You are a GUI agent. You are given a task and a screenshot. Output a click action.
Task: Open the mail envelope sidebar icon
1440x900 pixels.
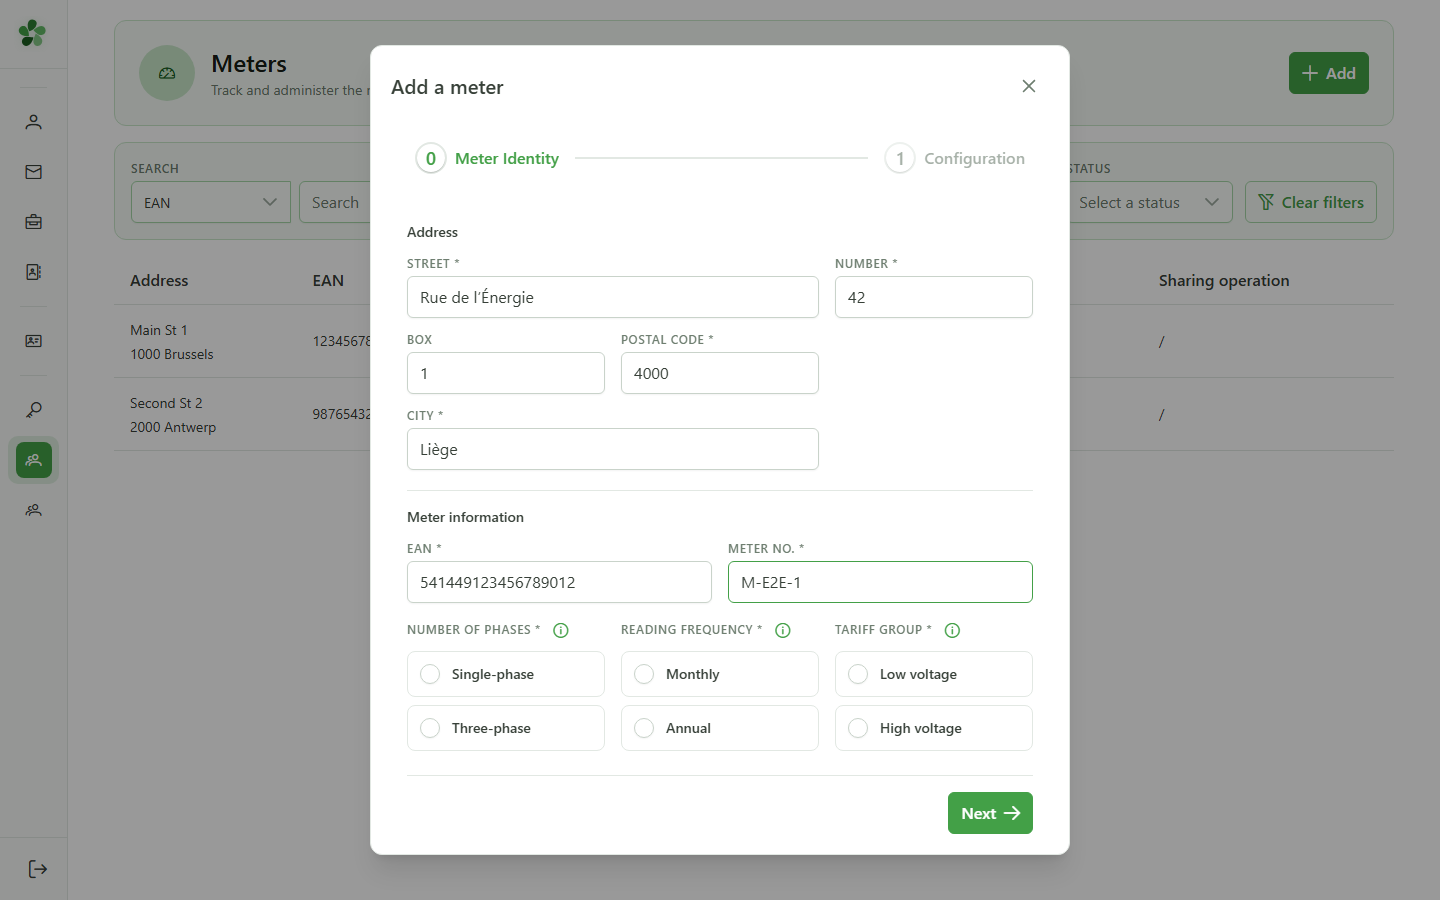point(34,172)
